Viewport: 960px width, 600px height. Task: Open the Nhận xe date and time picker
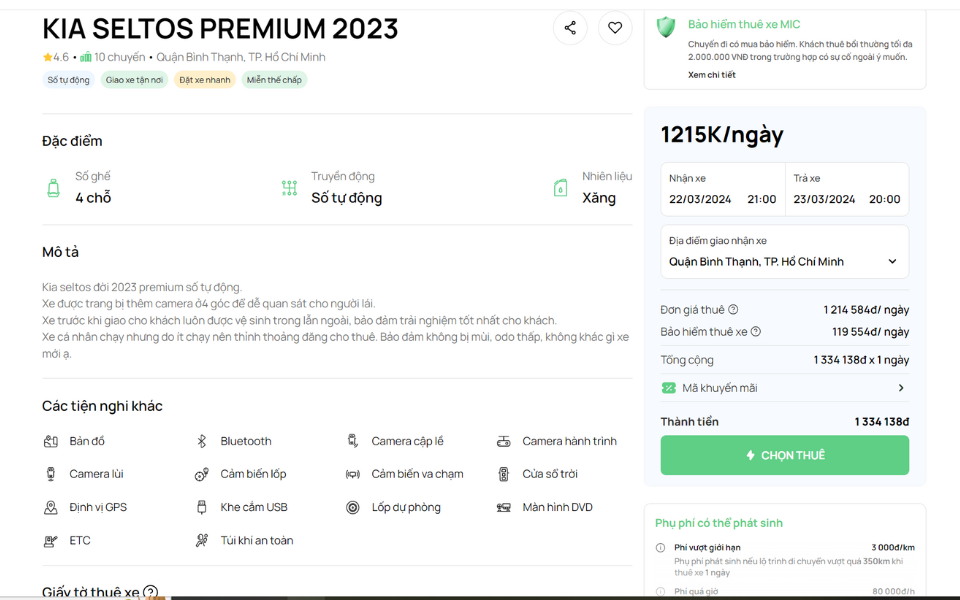722,189
